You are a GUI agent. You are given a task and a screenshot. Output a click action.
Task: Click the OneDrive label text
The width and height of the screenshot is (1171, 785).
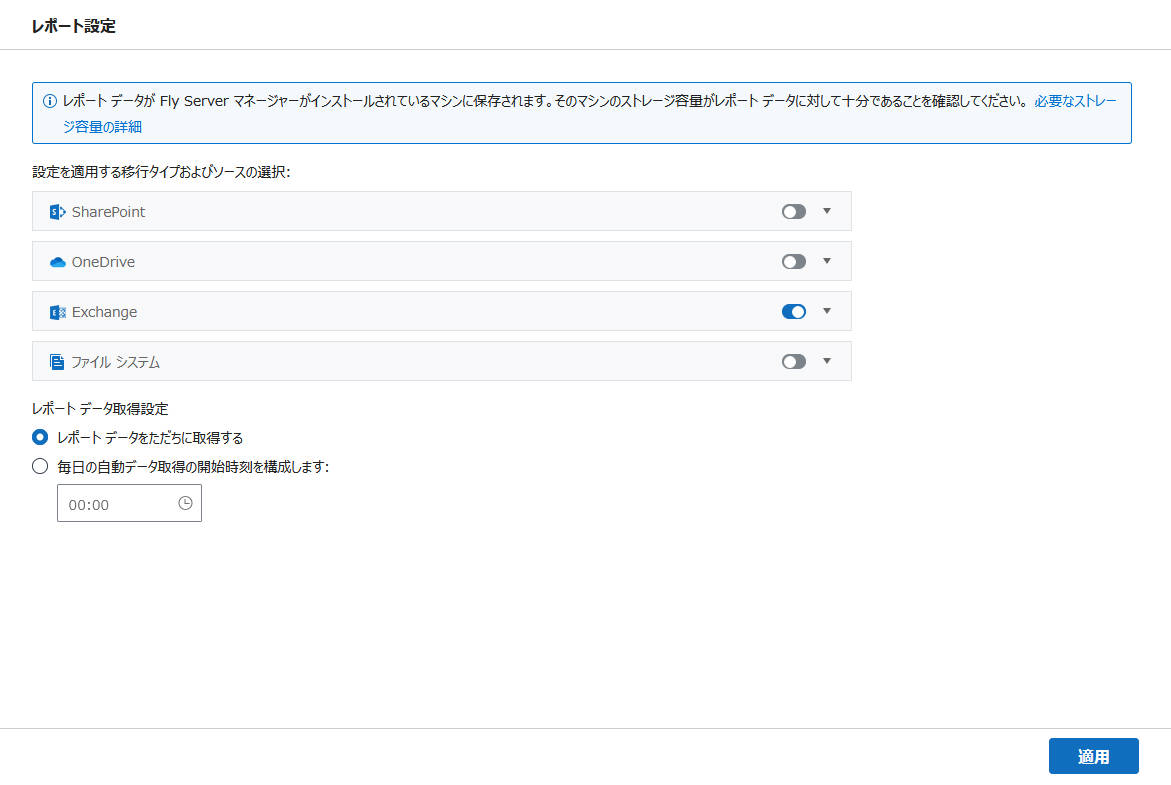tap(103, 262)
